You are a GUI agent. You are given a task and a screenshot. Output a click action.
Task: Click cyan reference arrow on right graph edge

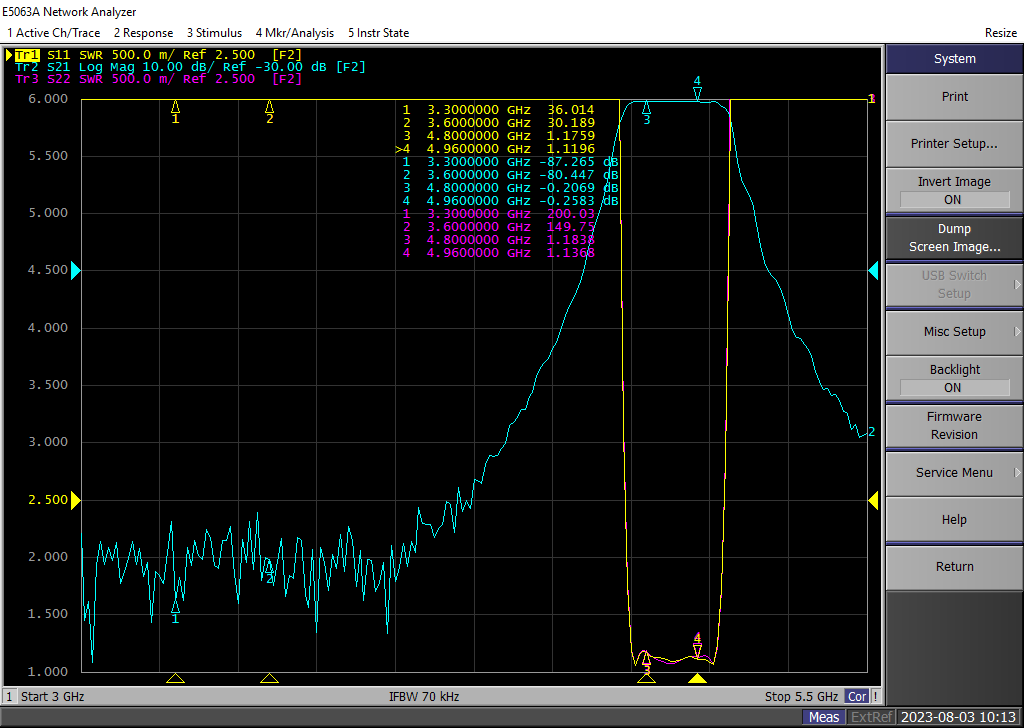pyautogui.click(x=873, y=271)
